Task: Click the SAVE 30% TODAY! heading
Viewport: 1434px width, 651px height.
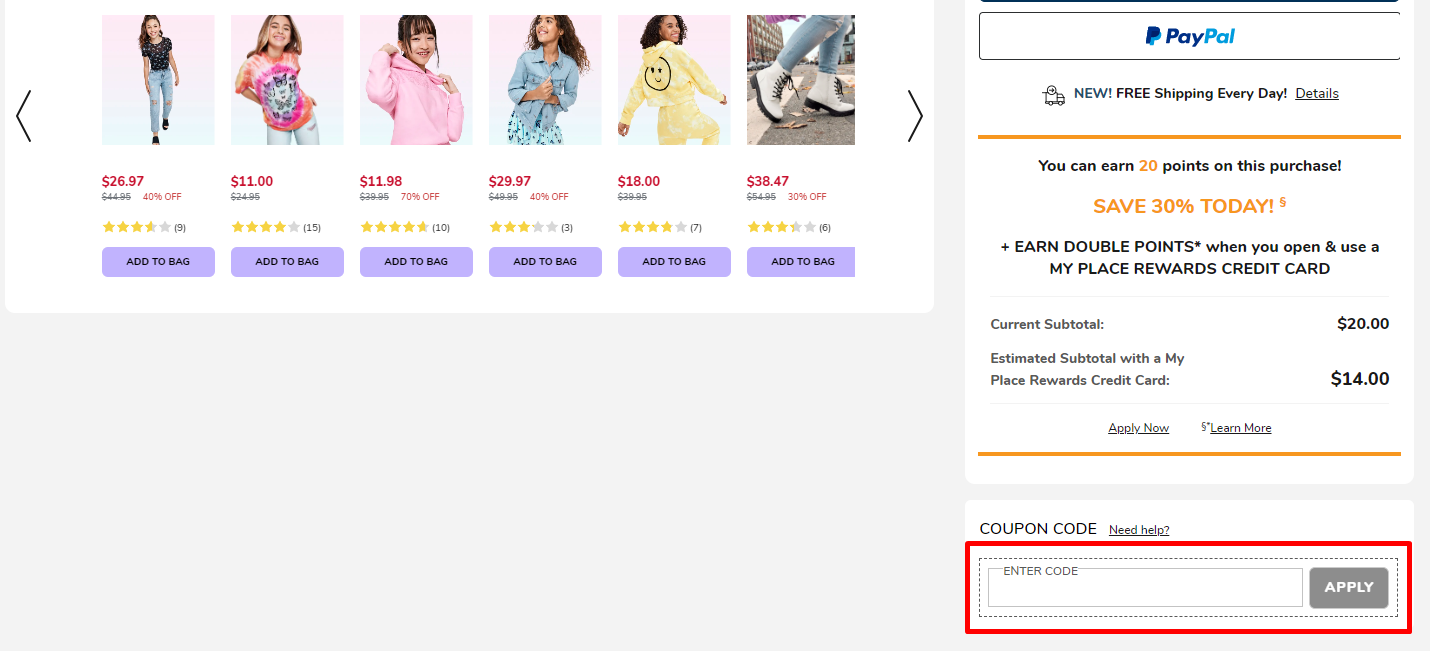Action: coord(1189,206)
